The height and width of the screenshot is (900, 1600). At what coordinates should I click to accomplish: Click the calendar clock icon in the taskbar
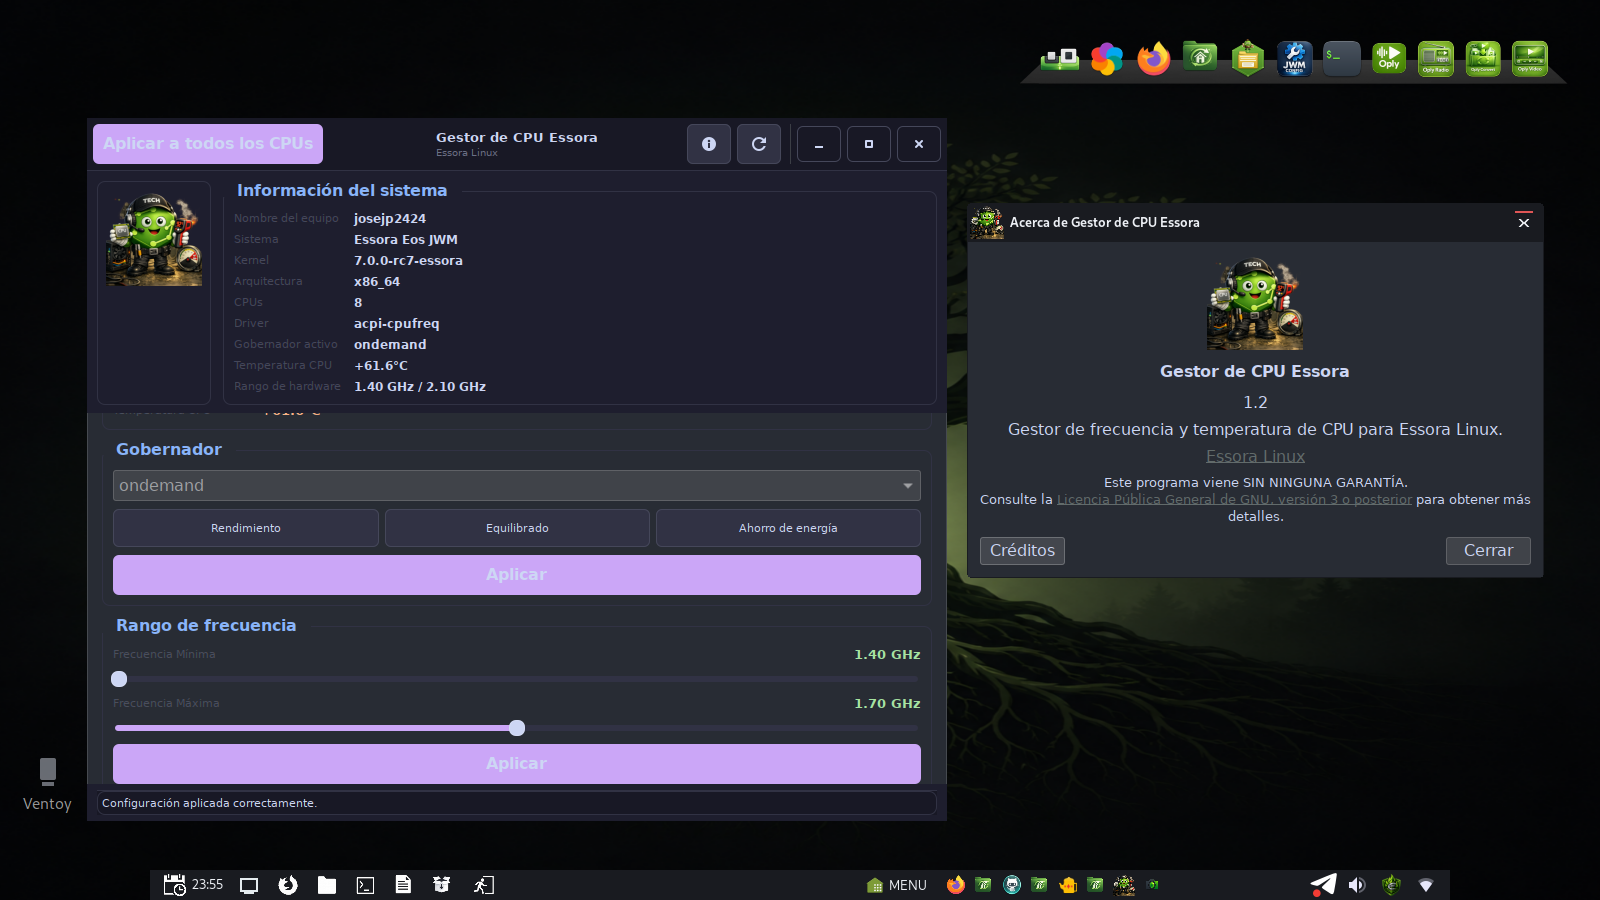[x=174, y=885]
